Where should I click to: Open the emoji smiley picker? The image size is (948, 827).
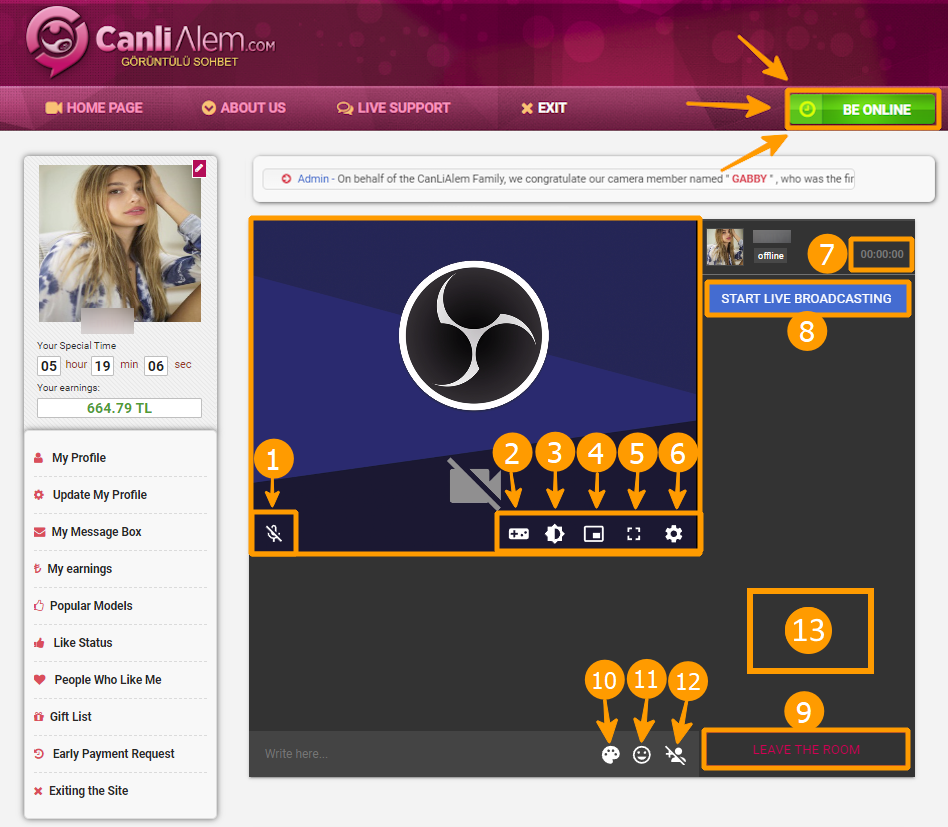(642, 755)
